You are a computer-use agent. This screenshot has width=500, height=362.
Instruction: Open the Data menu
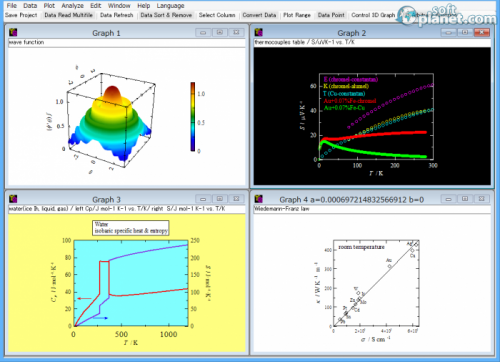click(x=30, y=6)
